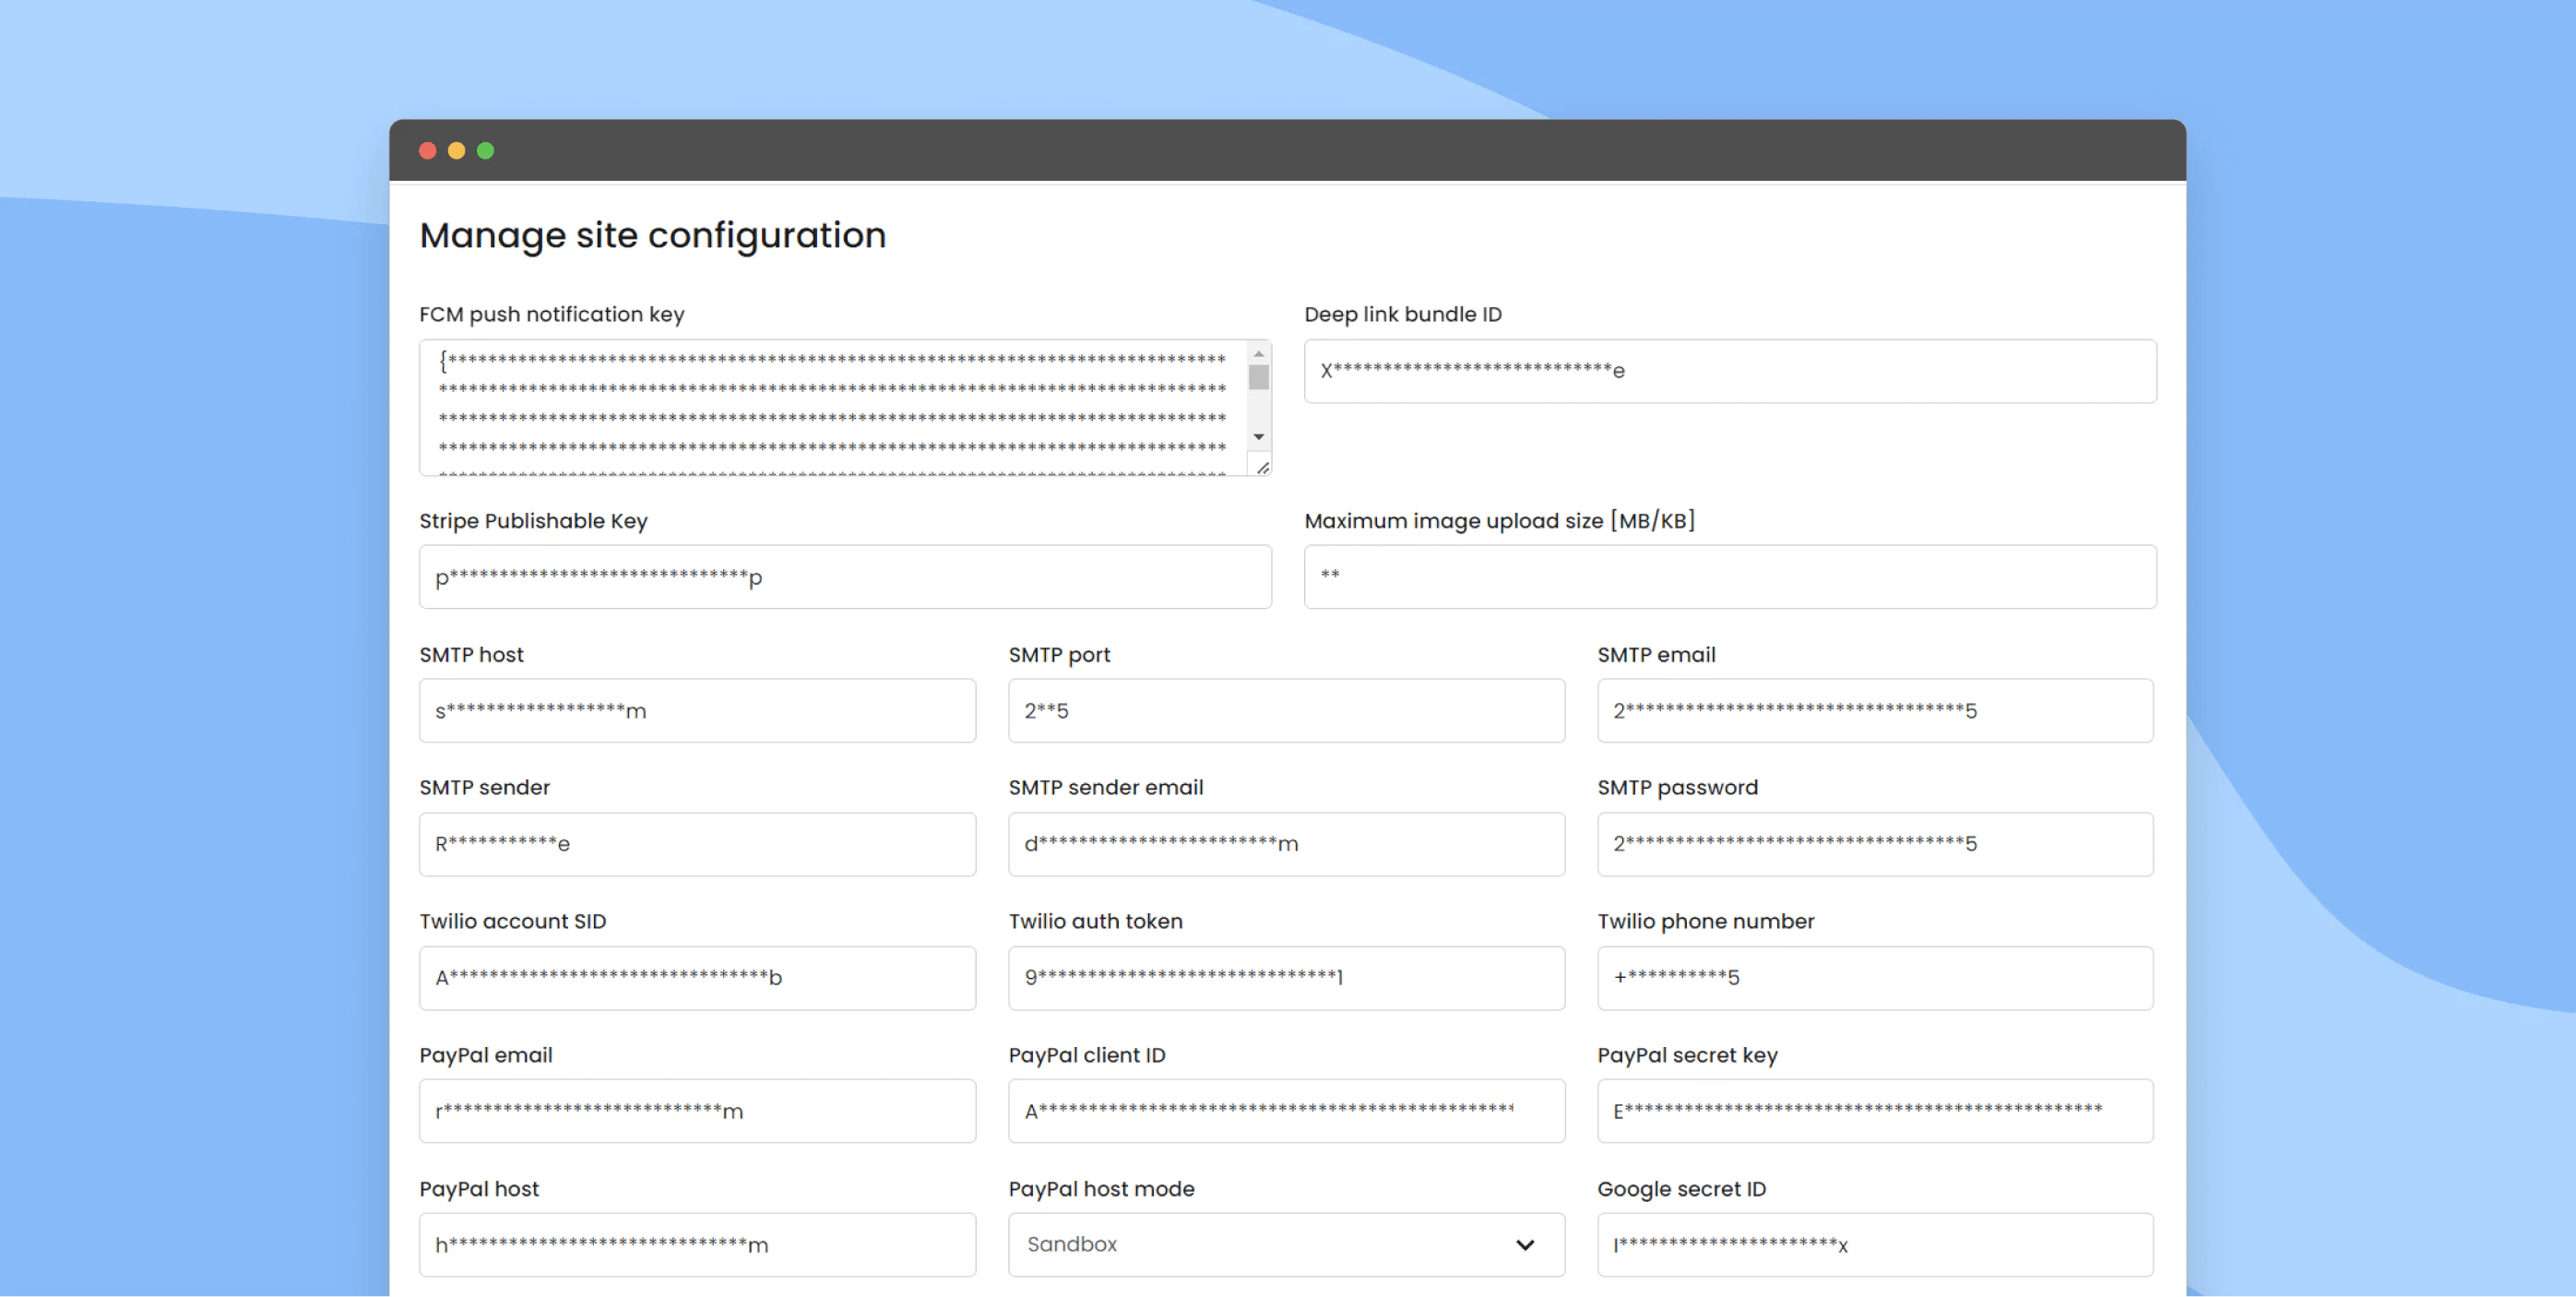The width and height of the screenshot is (2576, 1297).
Task: Click the SMTP email input
Action: click(1875, 711)
